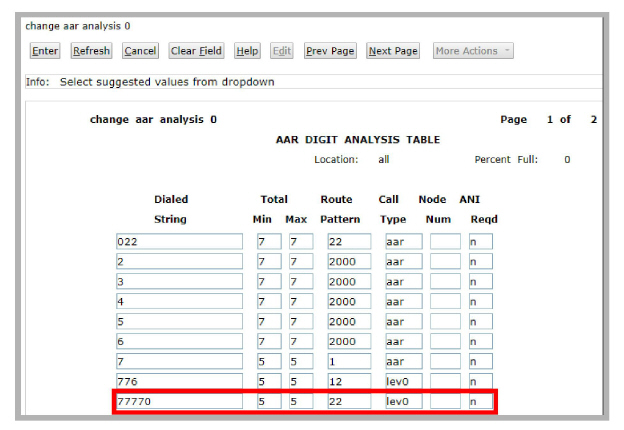Select the Dialed String field containing 77770

pos(179,401)
